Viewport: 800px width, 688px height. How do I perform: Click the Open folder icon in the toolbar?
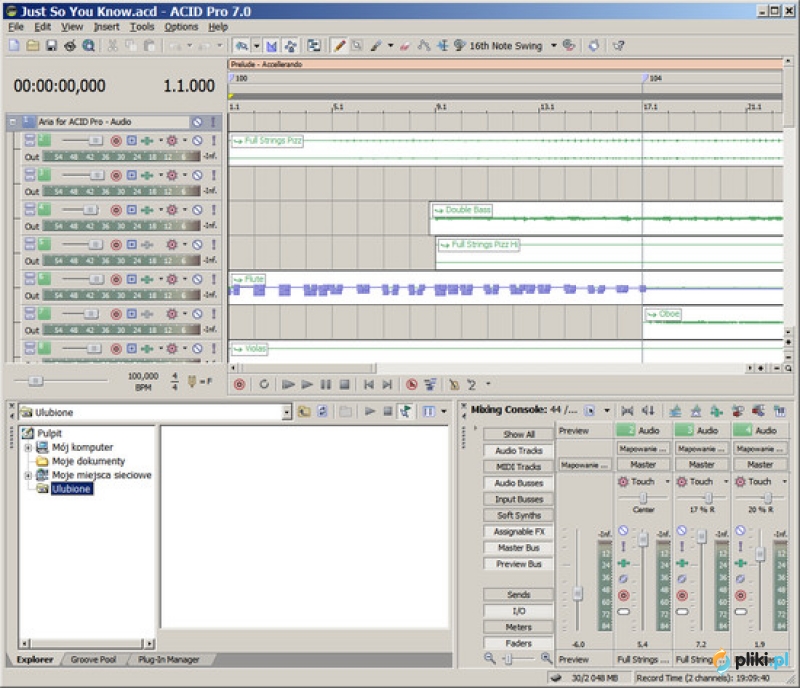(33, 45)
